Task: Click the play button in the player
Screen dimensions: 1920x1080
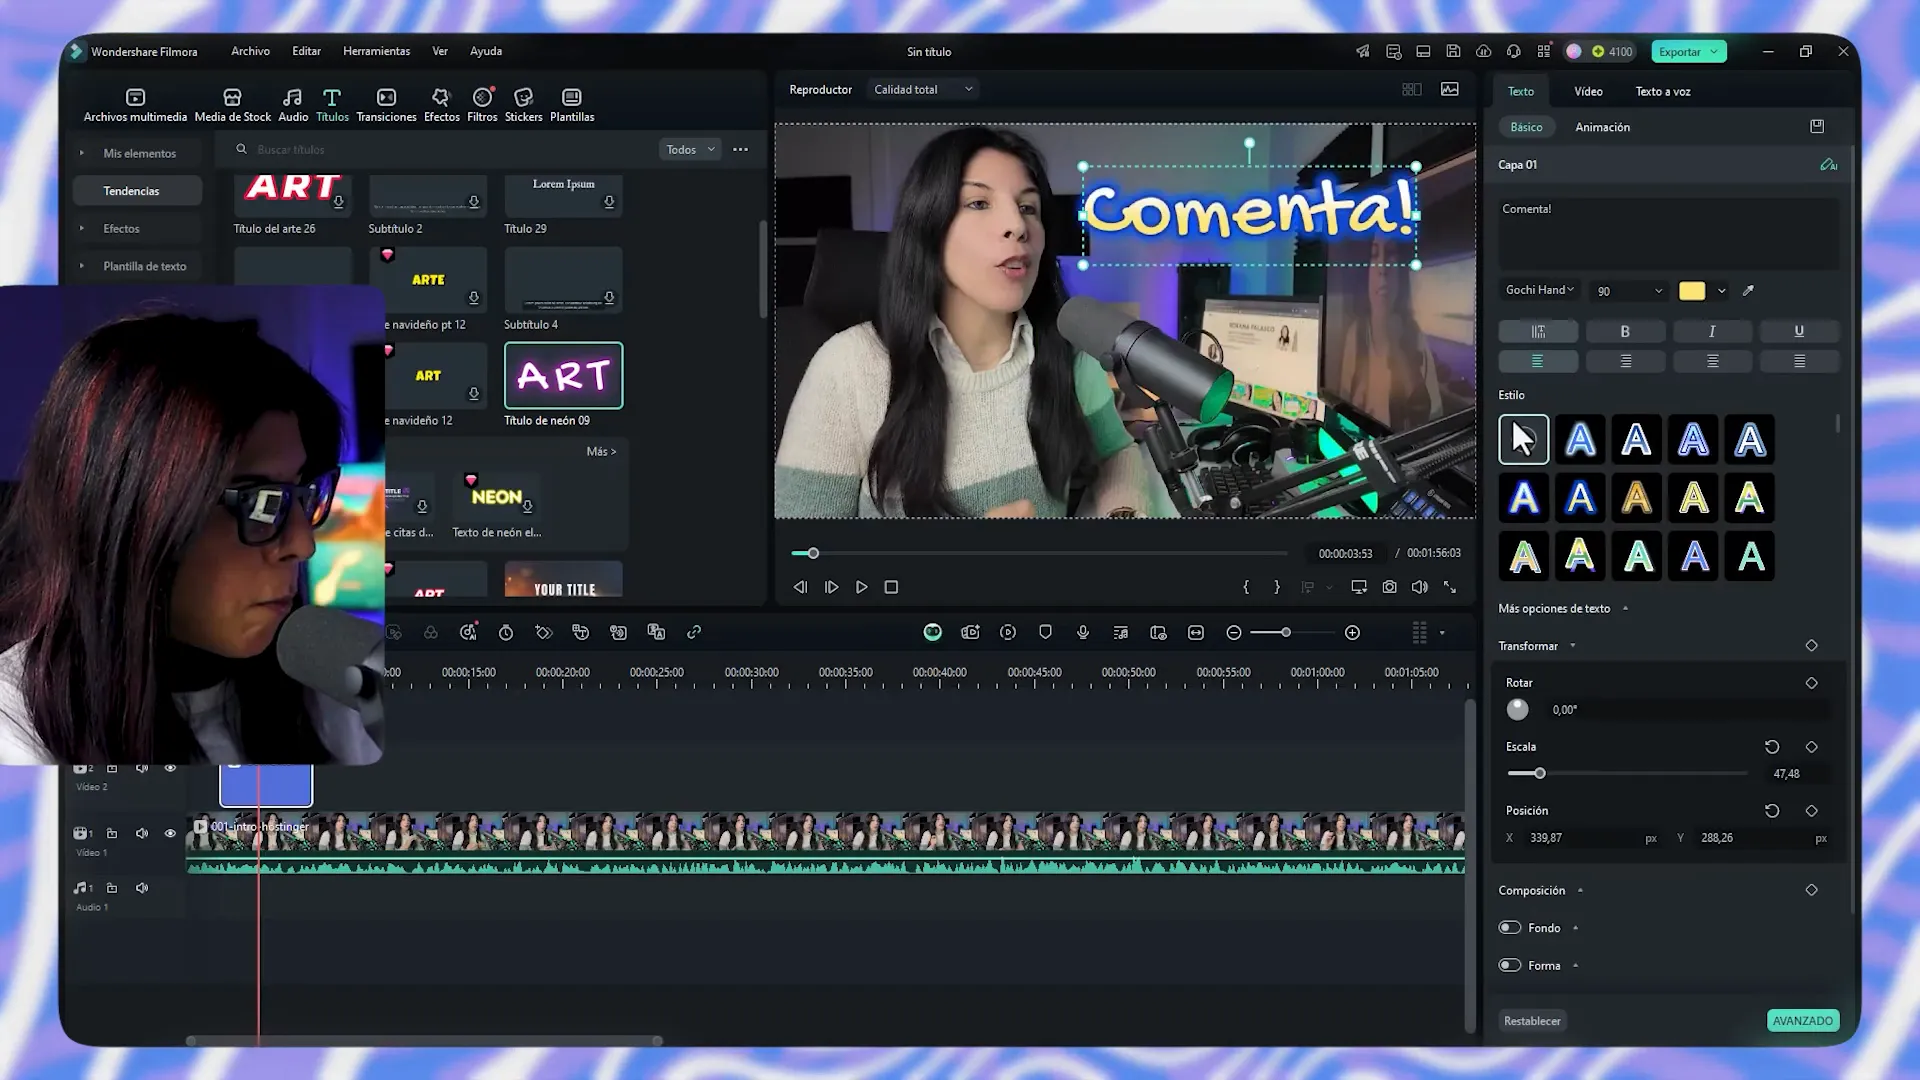Action: click(862, 588)
